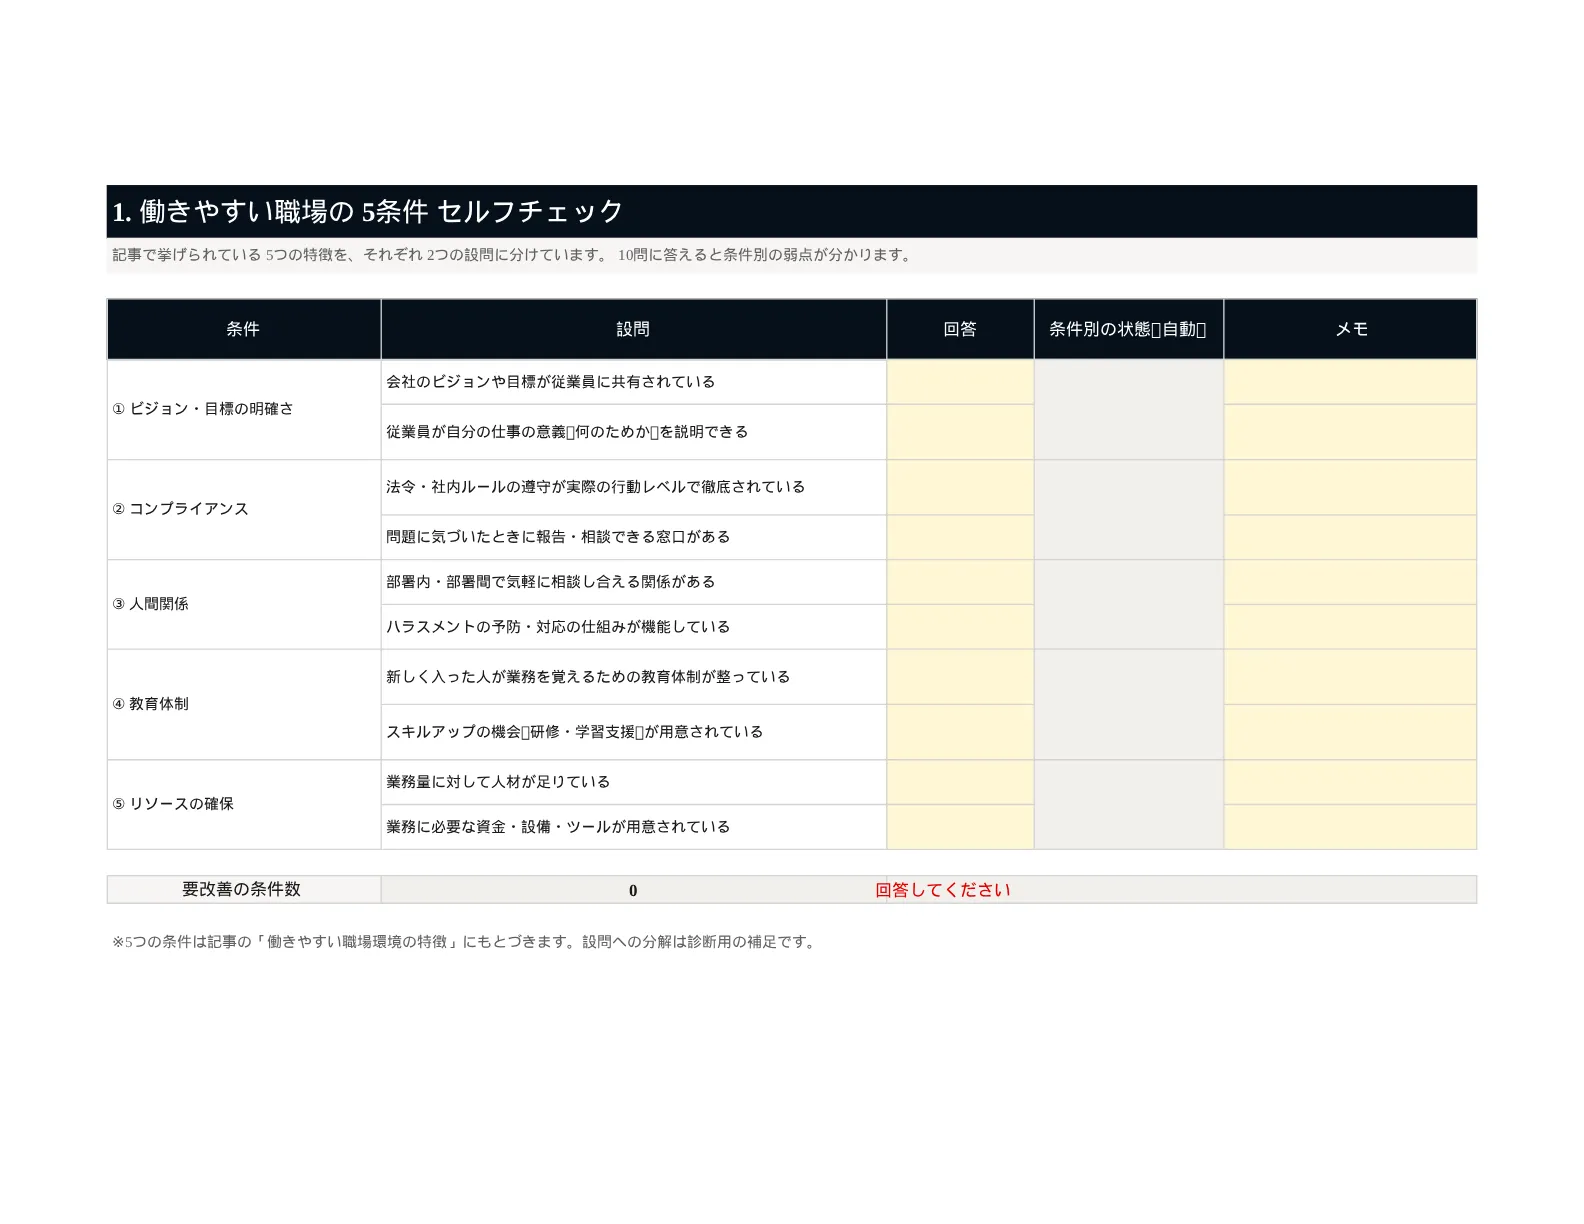
Task: Click question 従業員が自分の仕事の意義を説明できる
Action: [x=634, y=432]
